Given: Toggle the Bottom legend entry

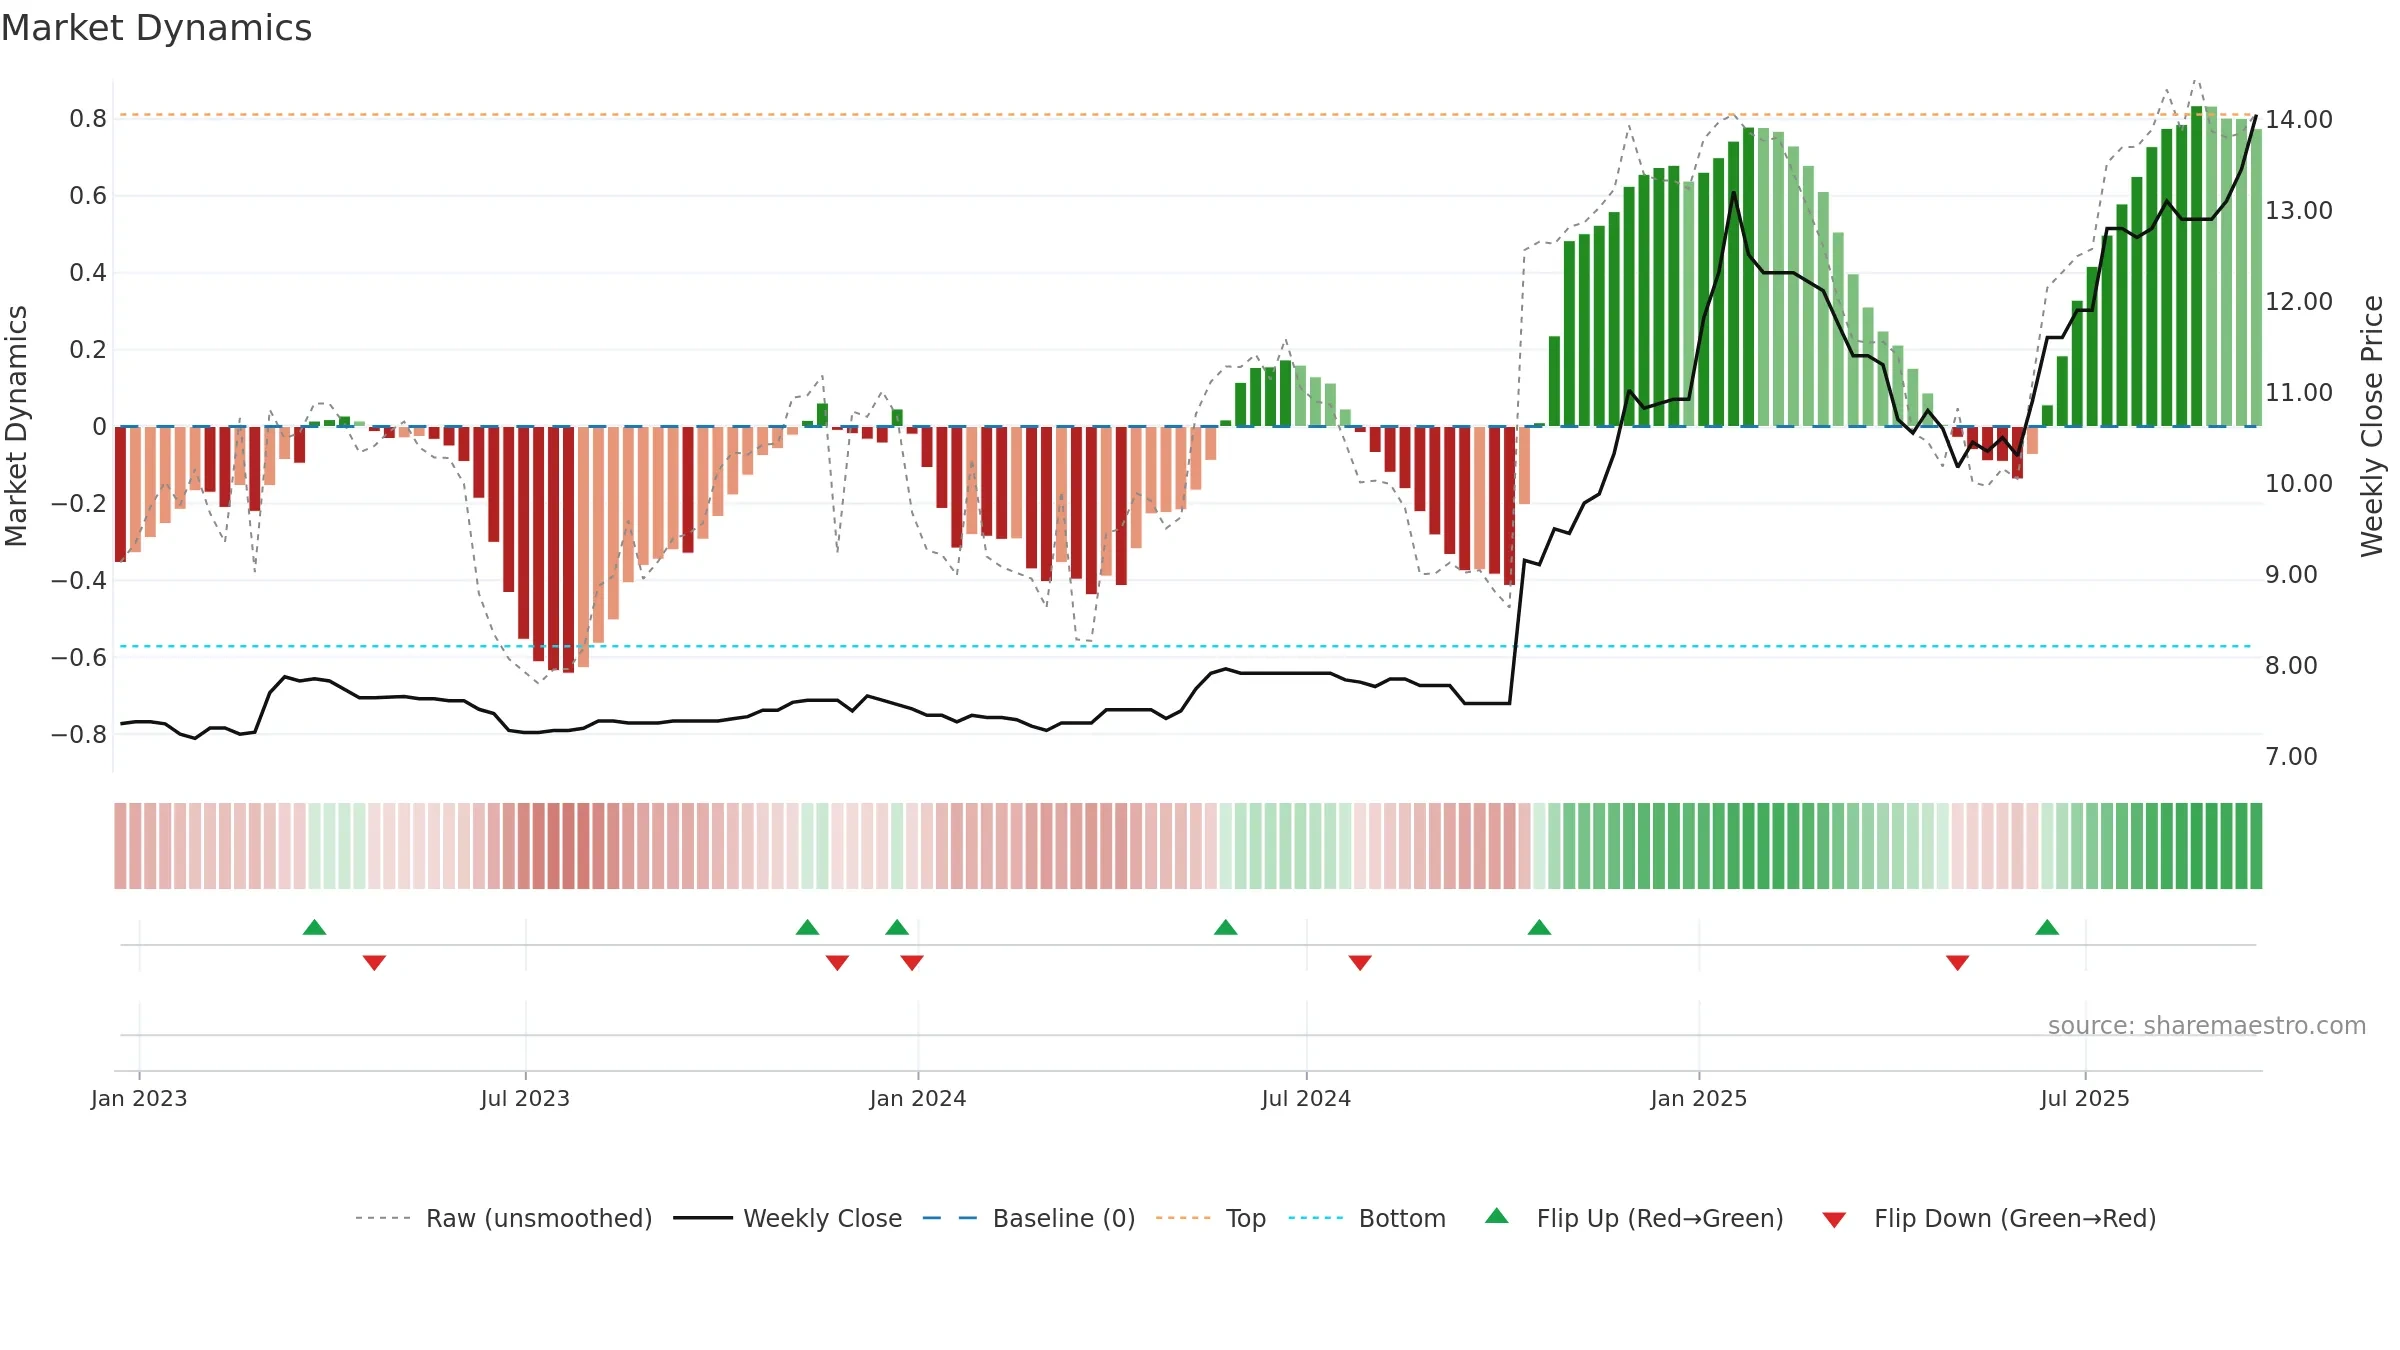Looking at the screenshot, I should (x=1368, y=1218).
